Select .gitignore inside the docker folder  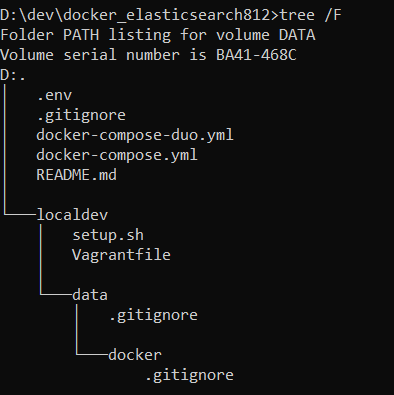coord(189,376)
